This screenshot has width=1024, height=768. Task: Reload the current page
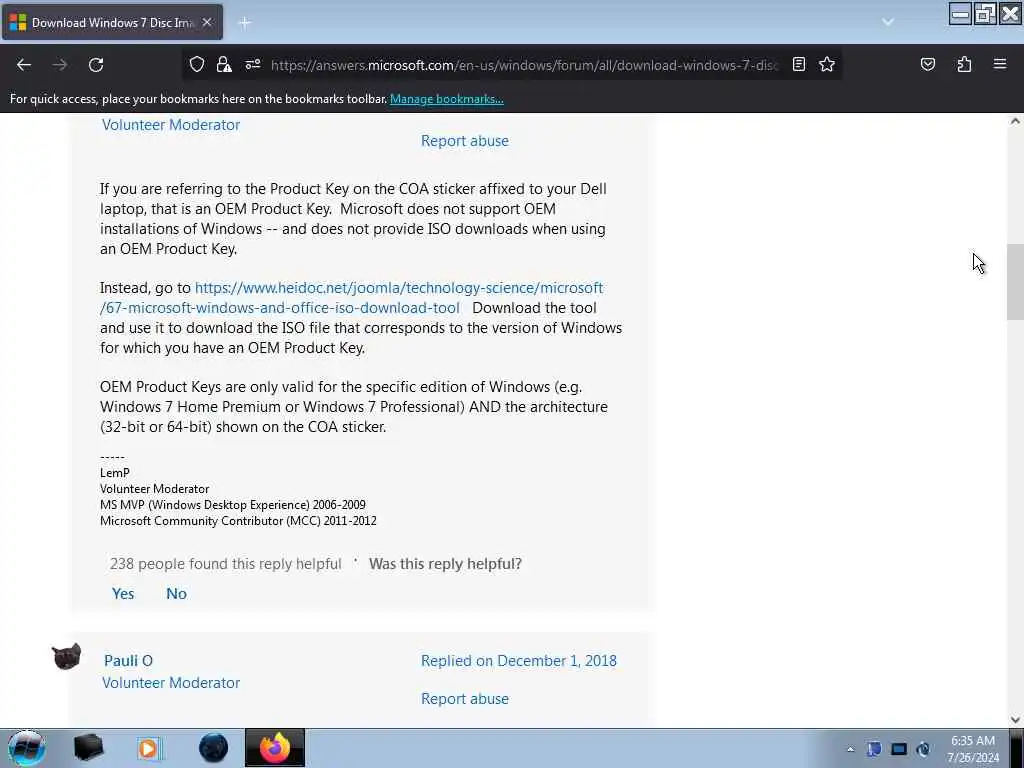pos(96,65)
